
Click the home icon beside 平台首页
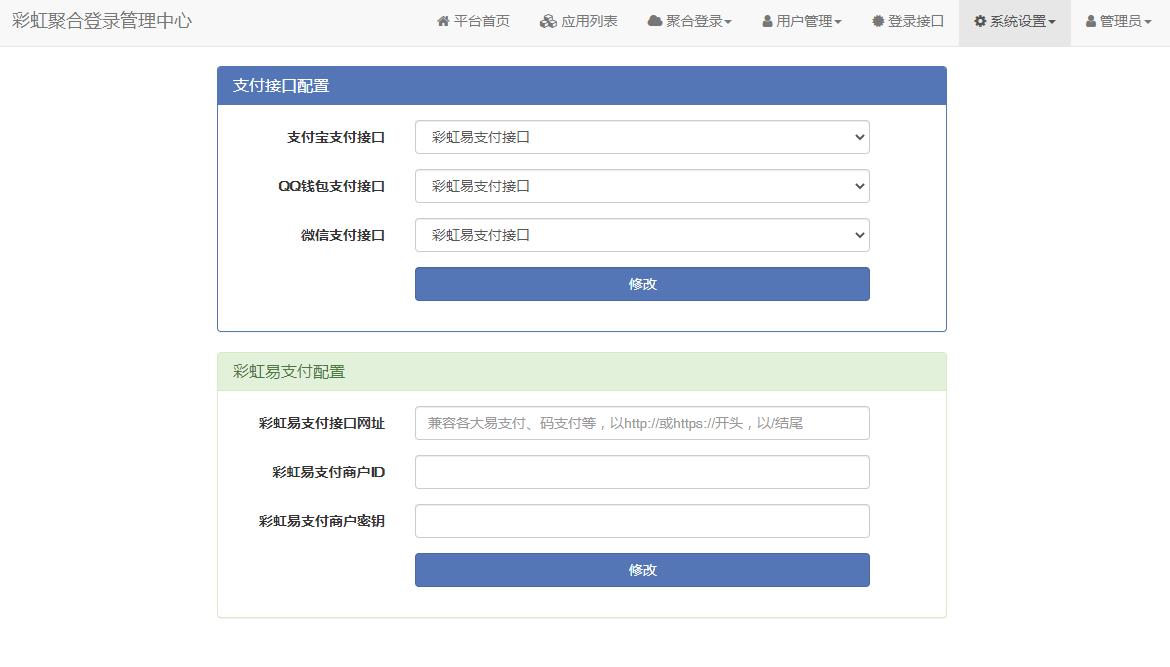(443, 21)
